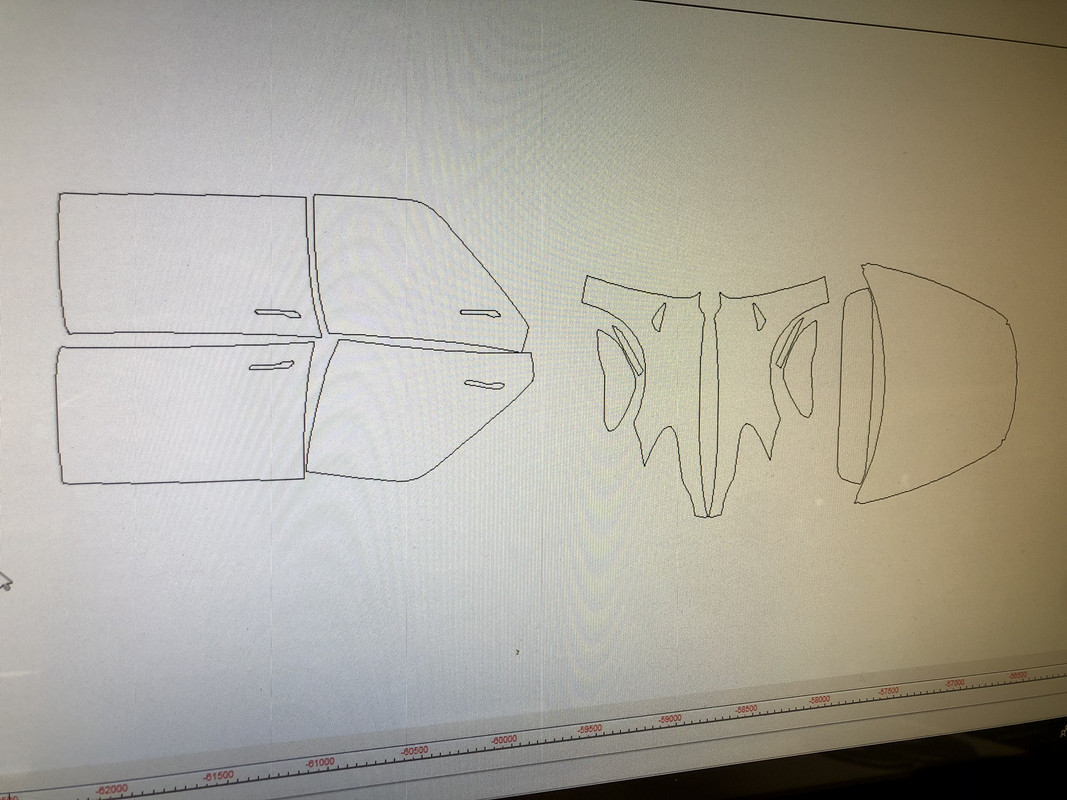Screen dimensions: 1067x800
Task: Select the lower-left rectangular door panel outline
Action: click(x=184, y=413)
